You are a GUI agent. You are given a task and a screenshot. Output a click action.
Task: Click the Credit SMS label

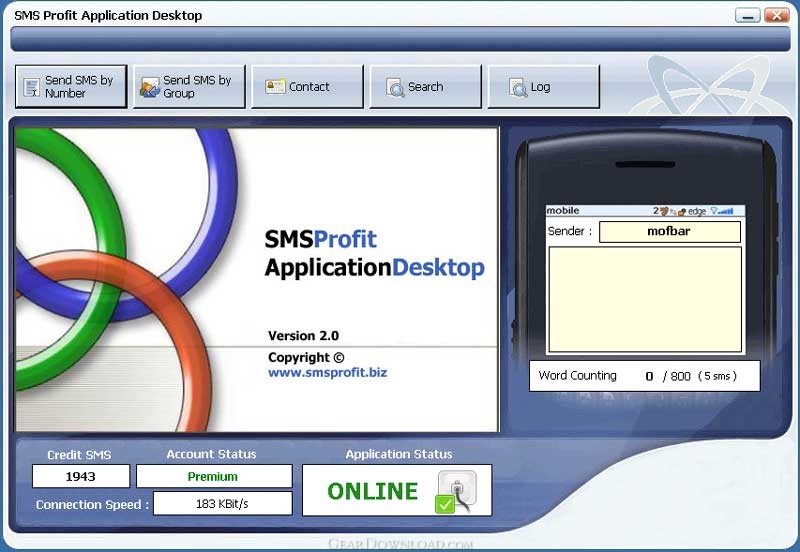(x=79, y=455)
